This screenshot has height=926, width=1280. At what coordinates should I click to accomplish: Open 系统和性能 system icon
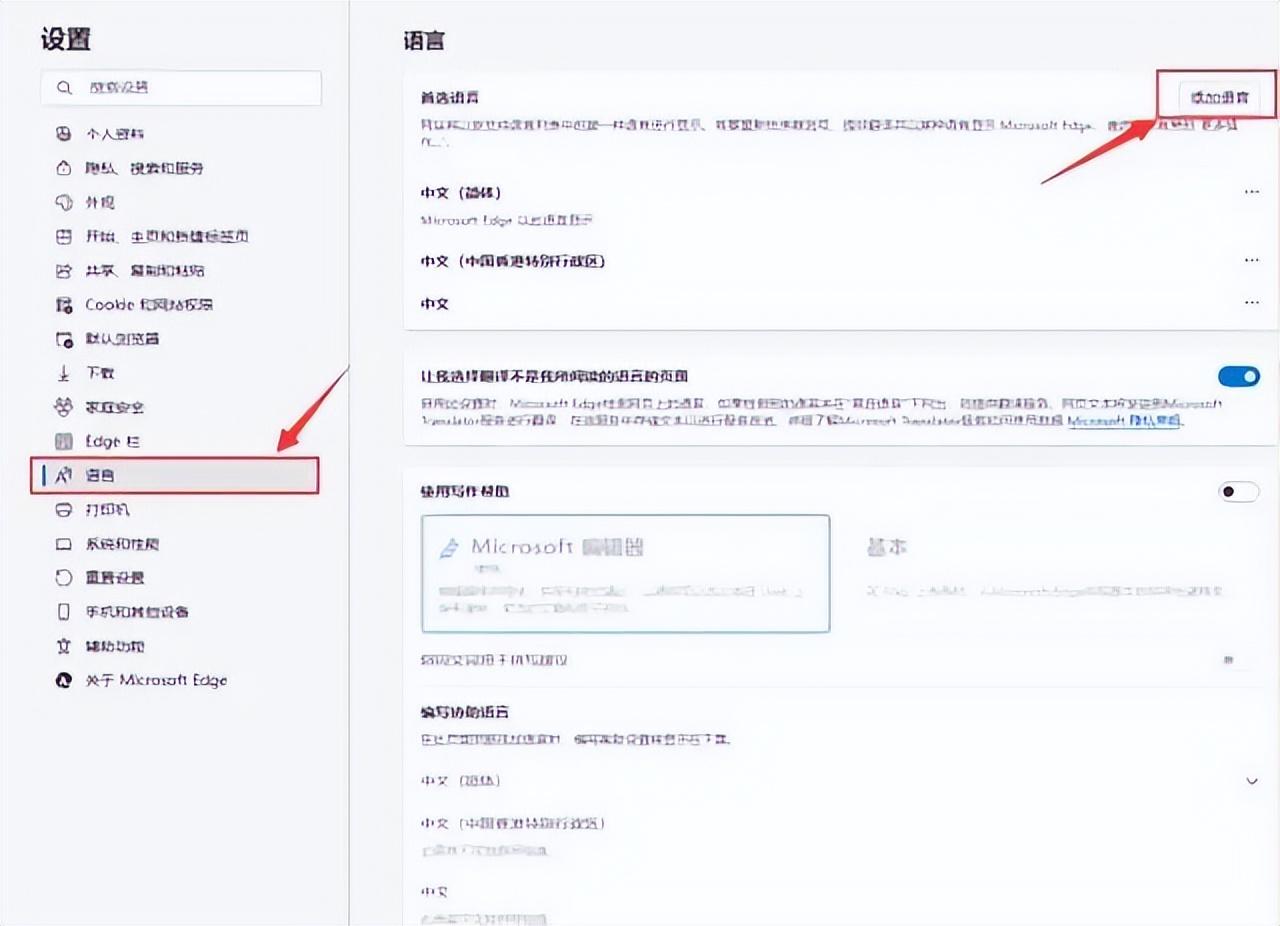[64, 544]
